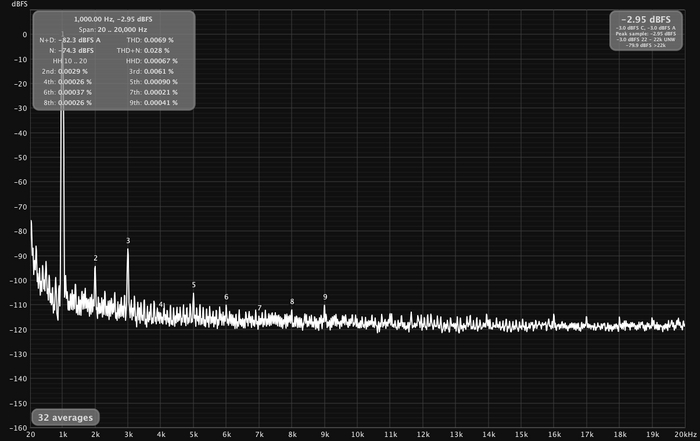Screen dimensions: 700x441
Task: Pick the 7th harmonic marker
Action: 259,308
